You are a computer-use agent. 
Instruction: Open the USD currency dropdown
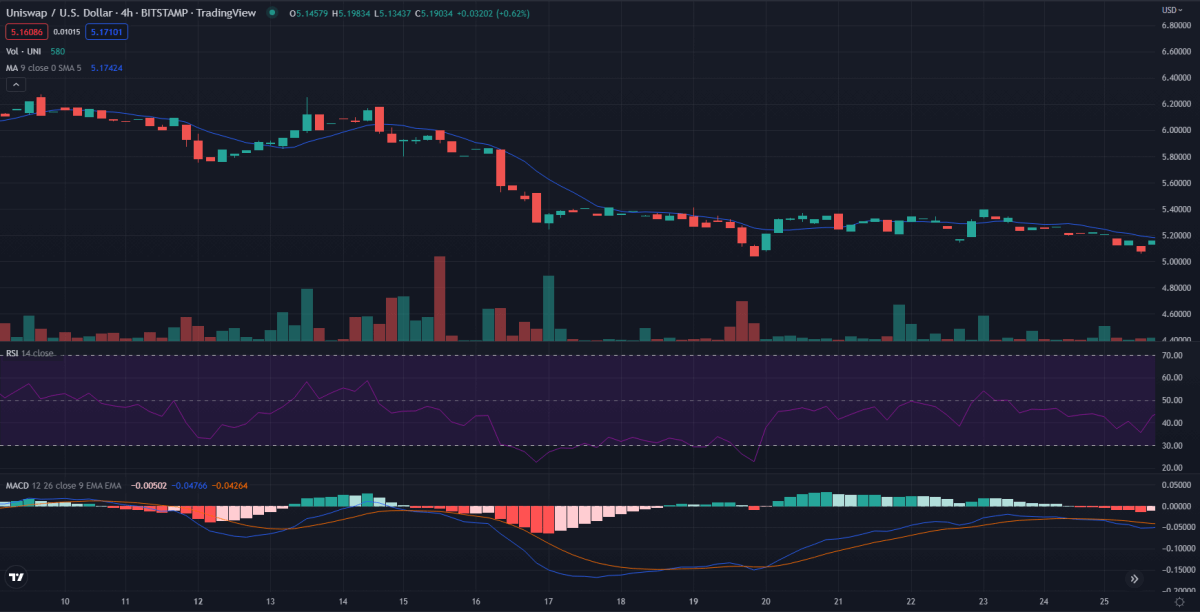pos(1171,9)
